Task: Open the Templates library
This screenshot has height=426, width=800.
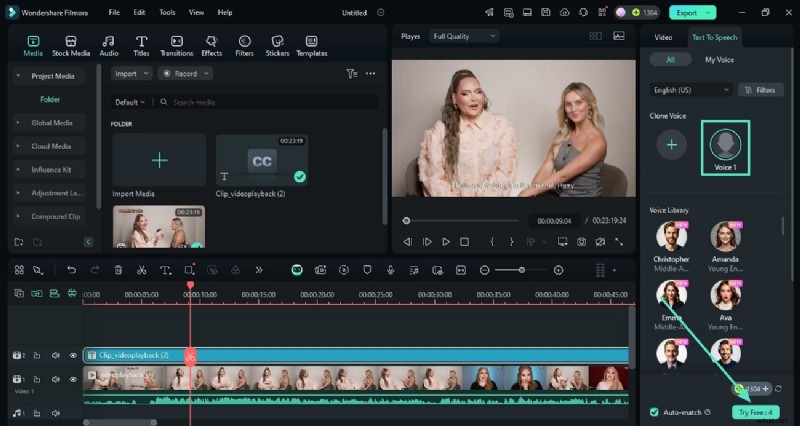Action: pos(312,46)
